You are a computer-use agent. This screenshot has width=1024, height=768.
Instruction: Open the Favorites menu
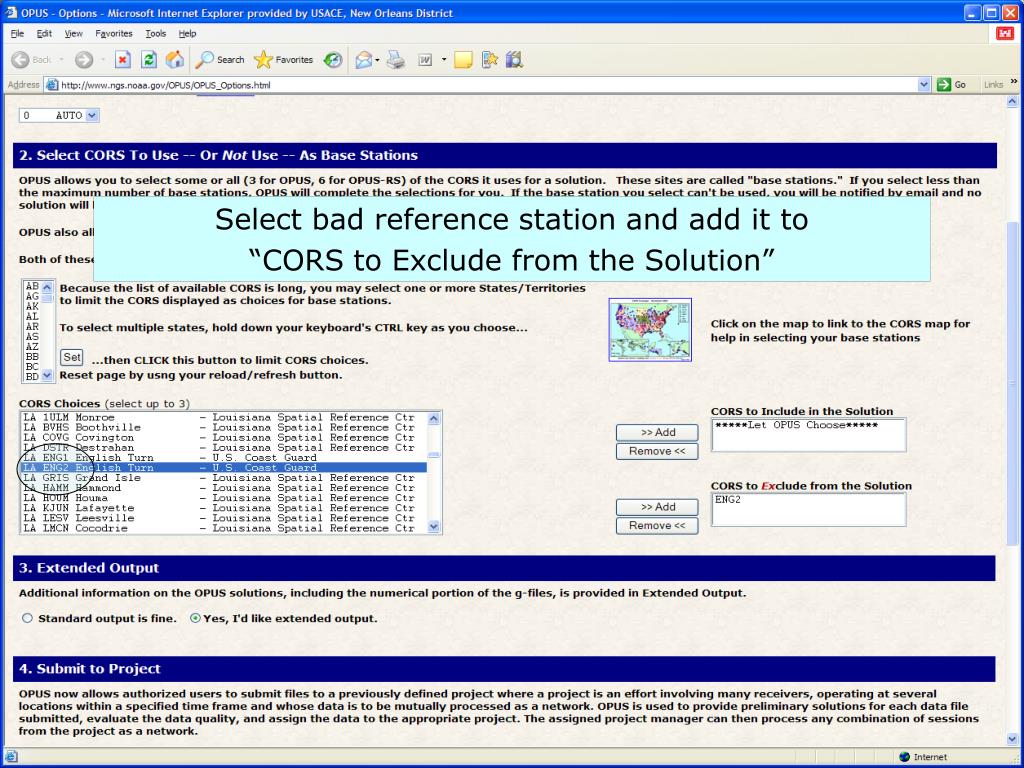pyautogui.click(x=114, y=33)
